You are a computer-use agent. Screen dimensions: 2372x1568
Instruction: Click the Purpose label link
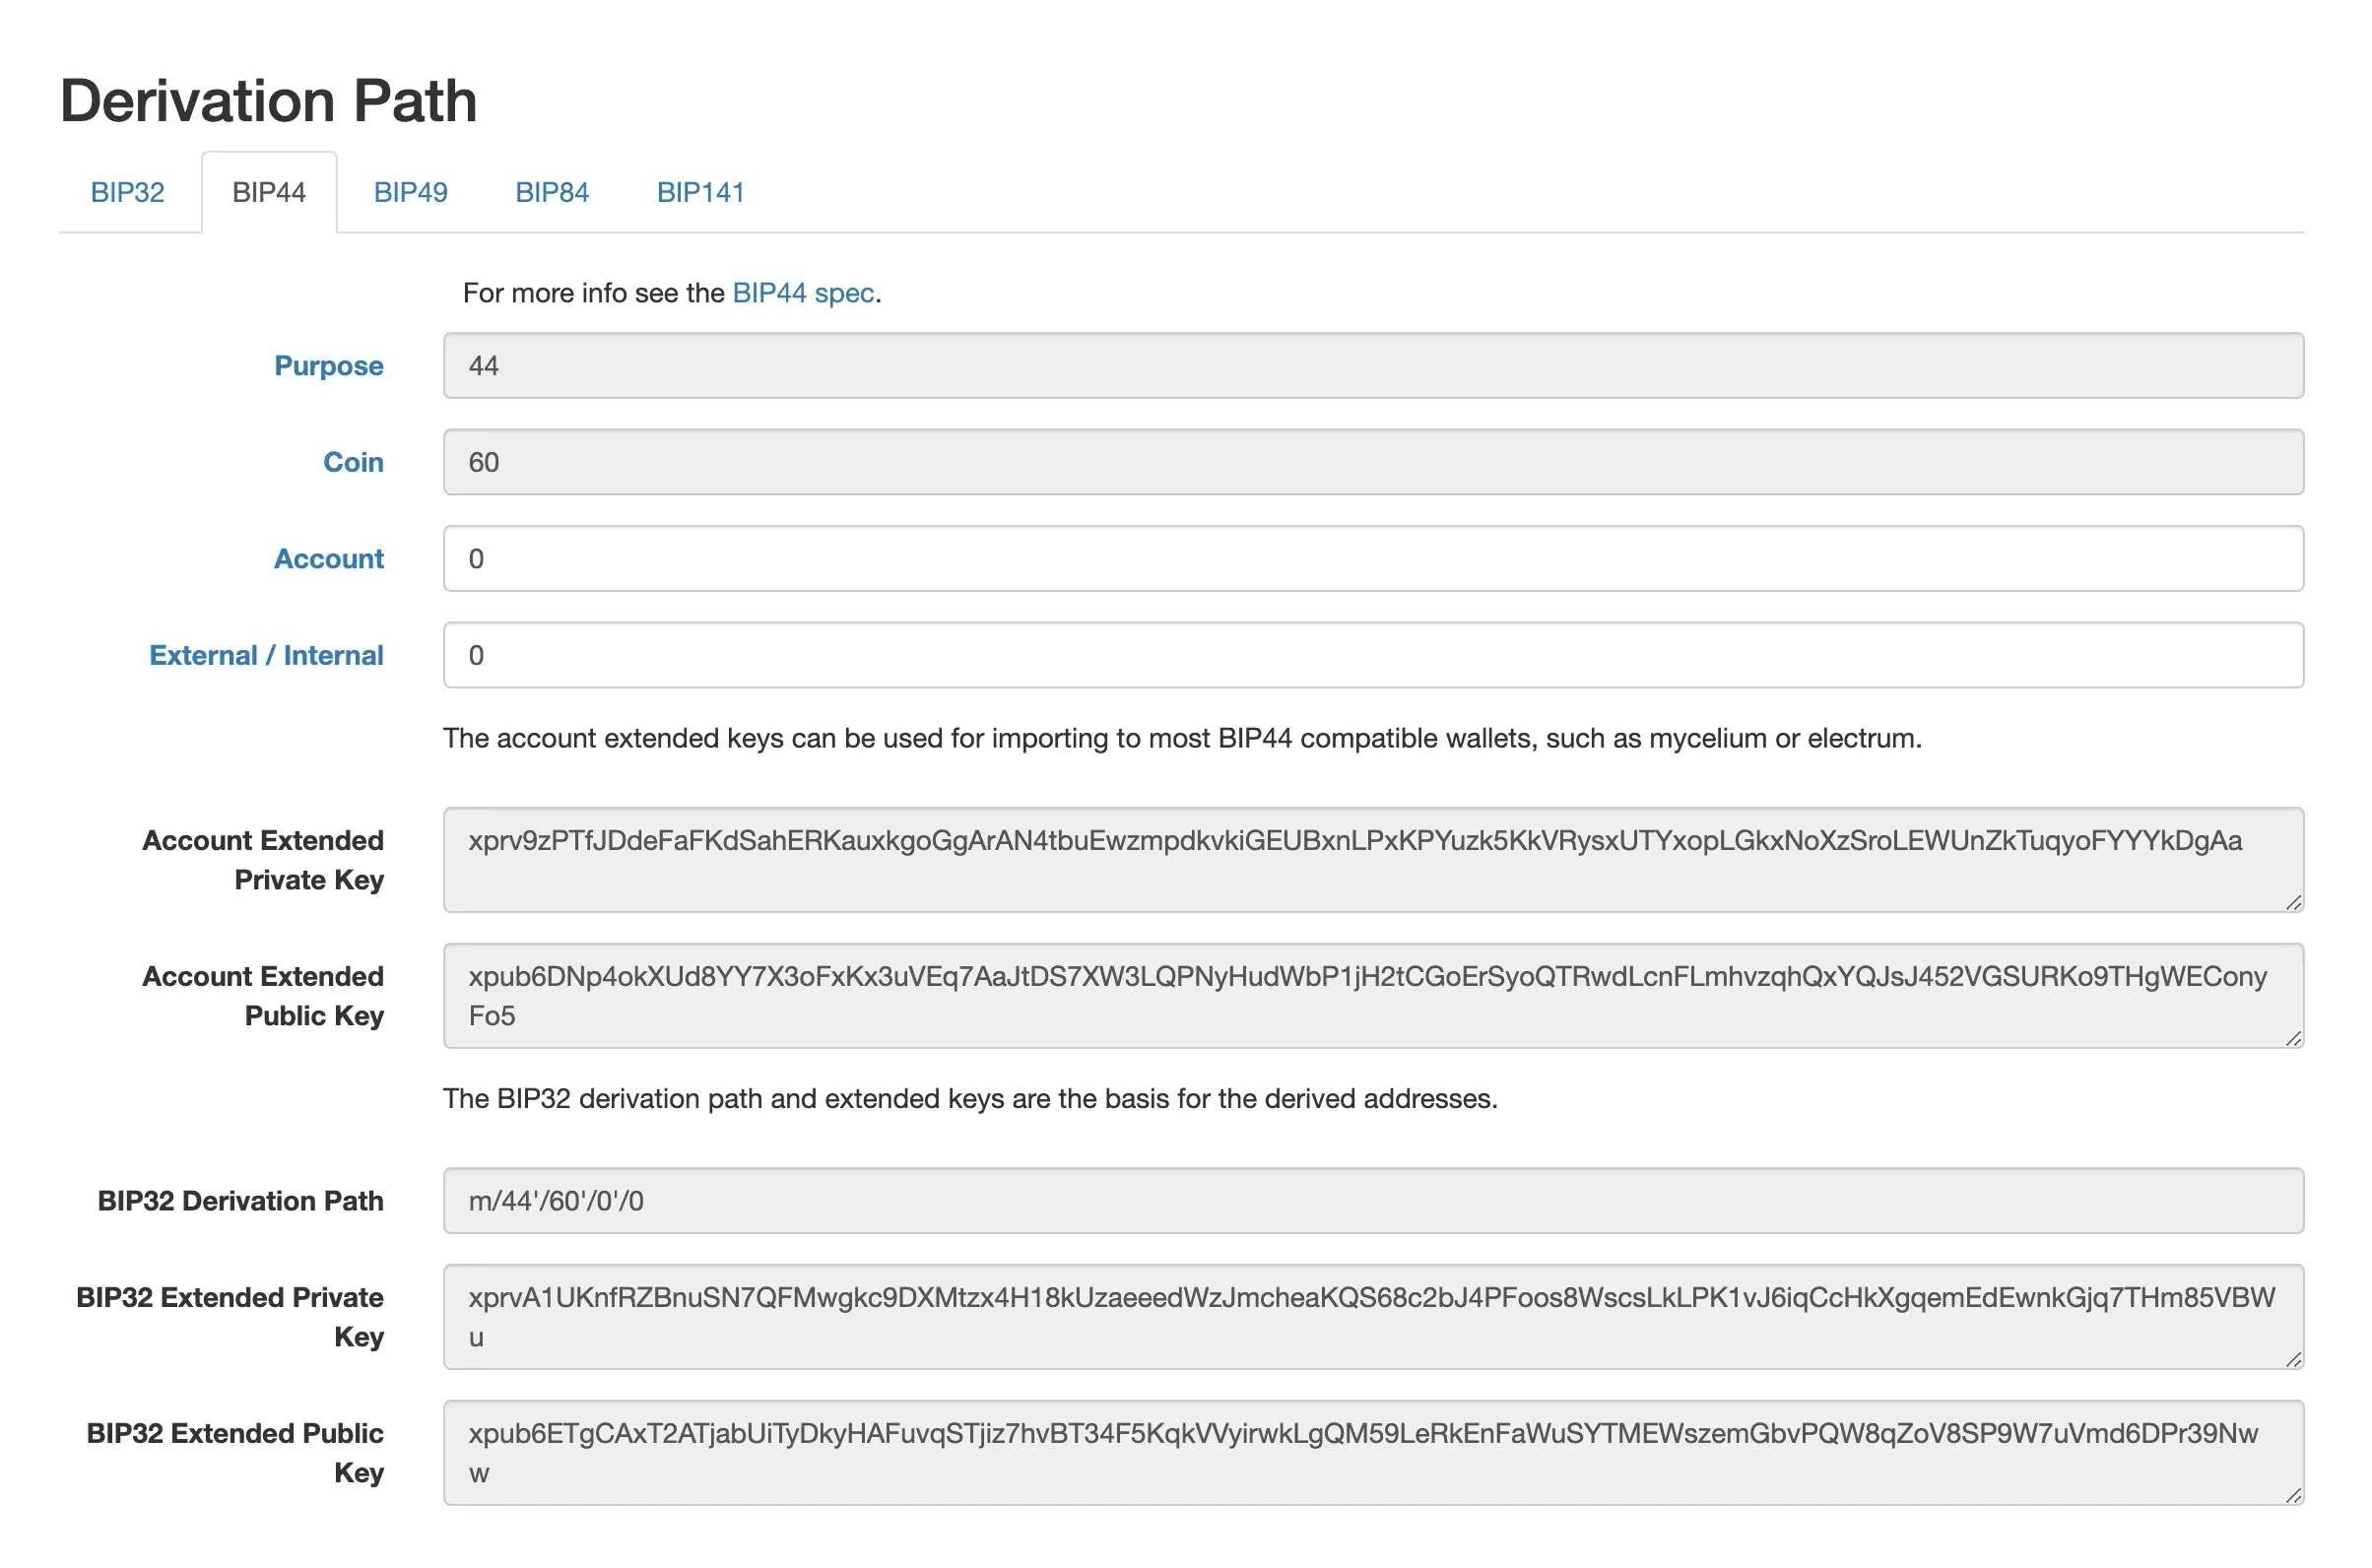(329, 366)
